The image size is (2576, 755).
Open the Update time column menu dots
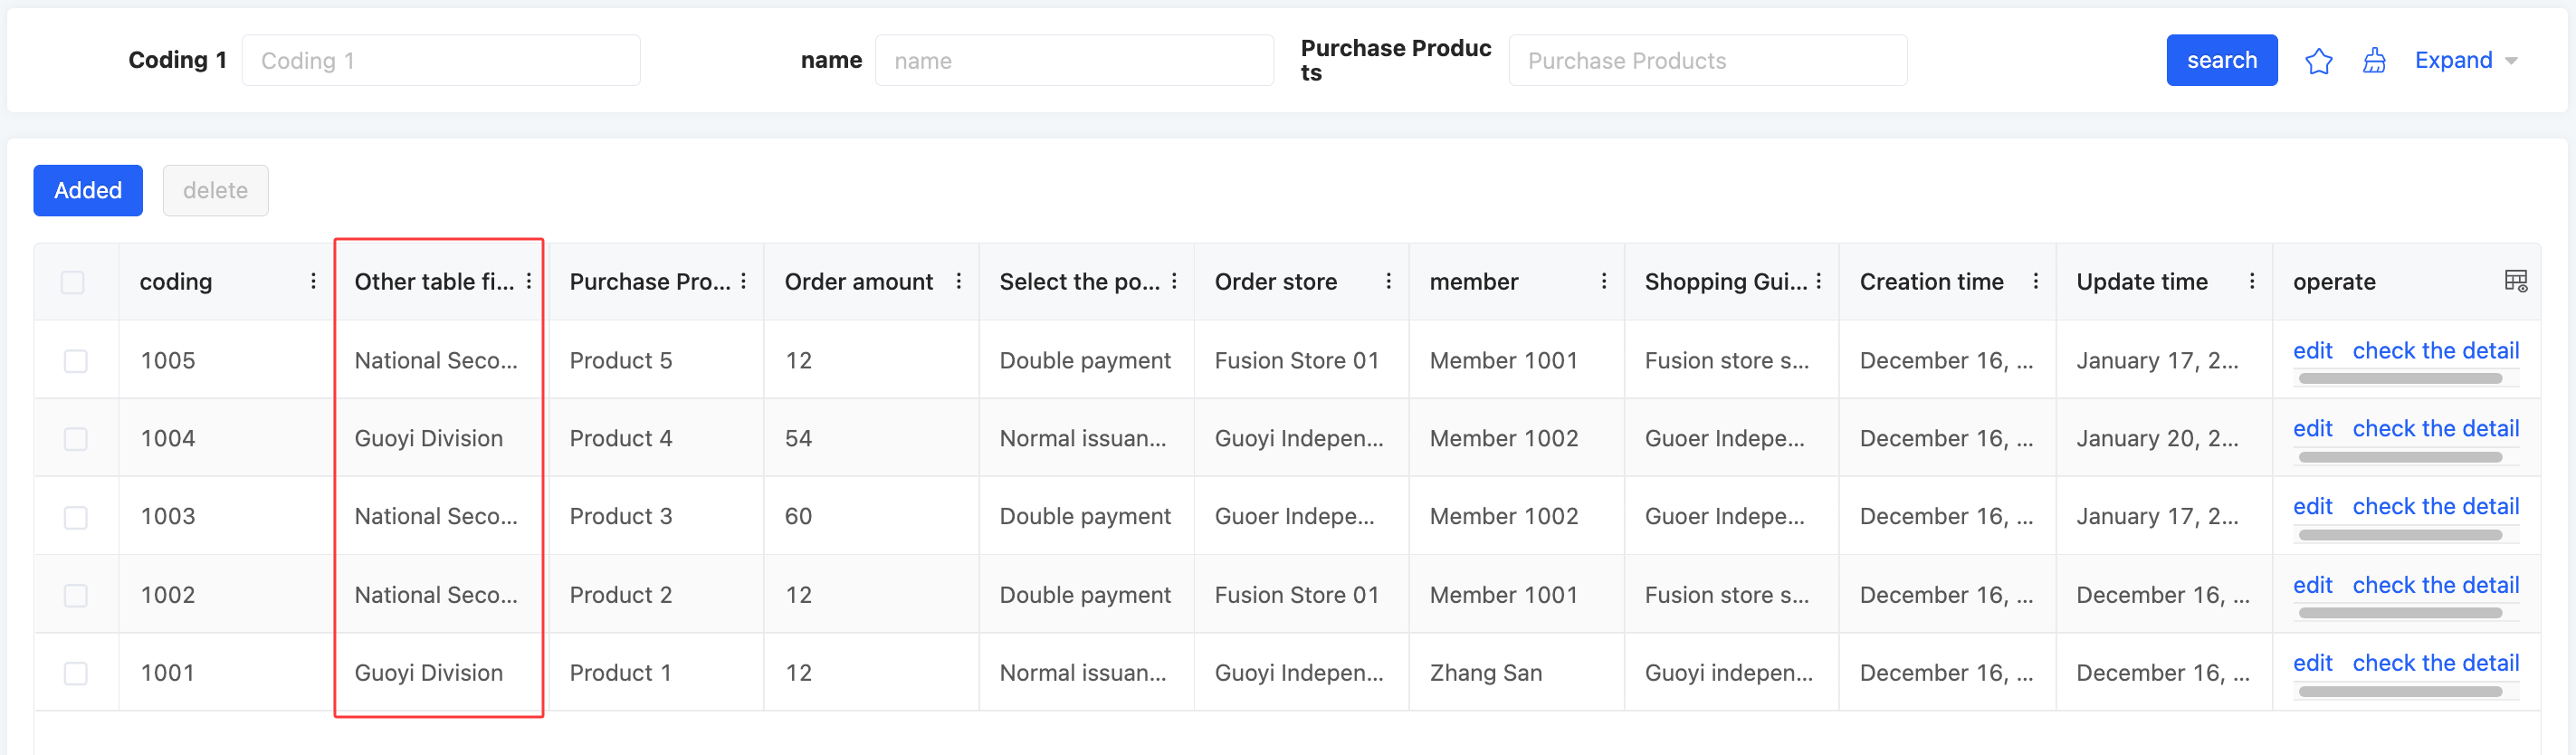tap(2251, 281)
